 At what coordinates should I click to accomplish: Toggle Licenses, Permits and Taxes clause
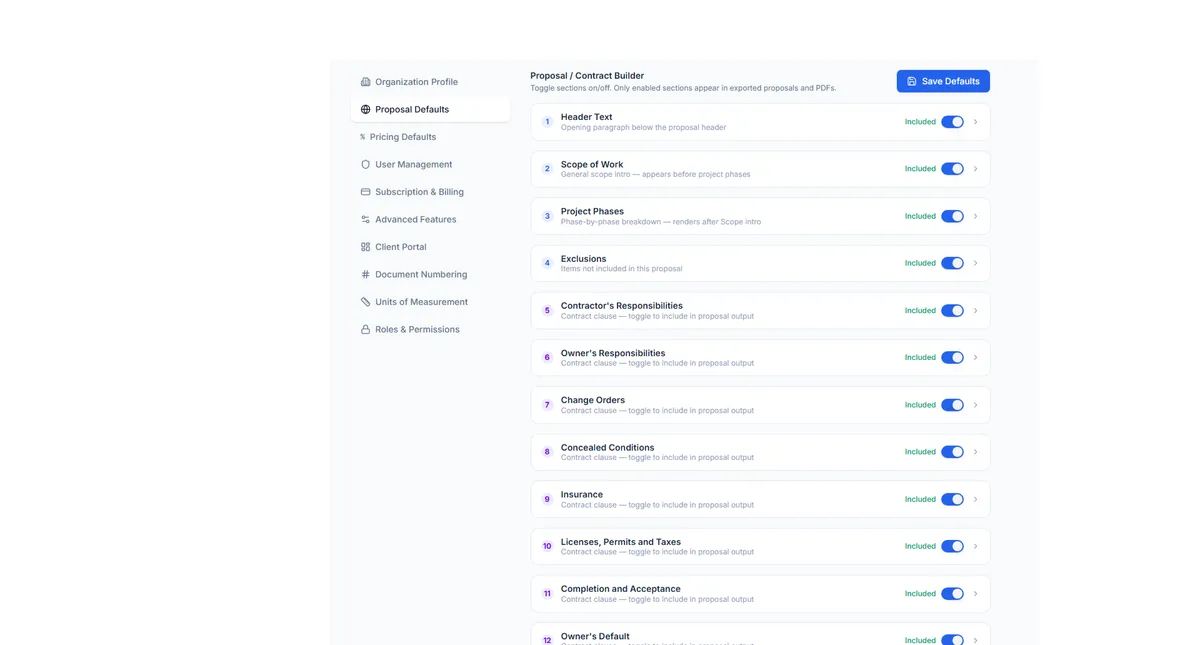coord(952,546)
